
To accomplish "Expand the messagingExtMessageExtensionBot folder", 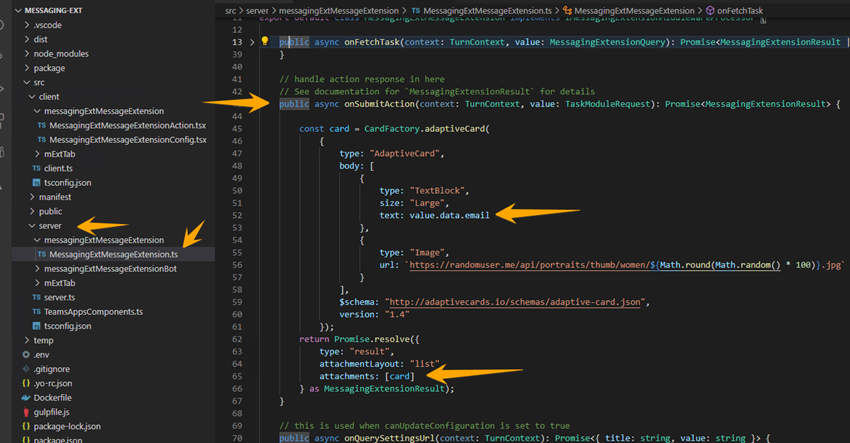I will pos(37,268).
